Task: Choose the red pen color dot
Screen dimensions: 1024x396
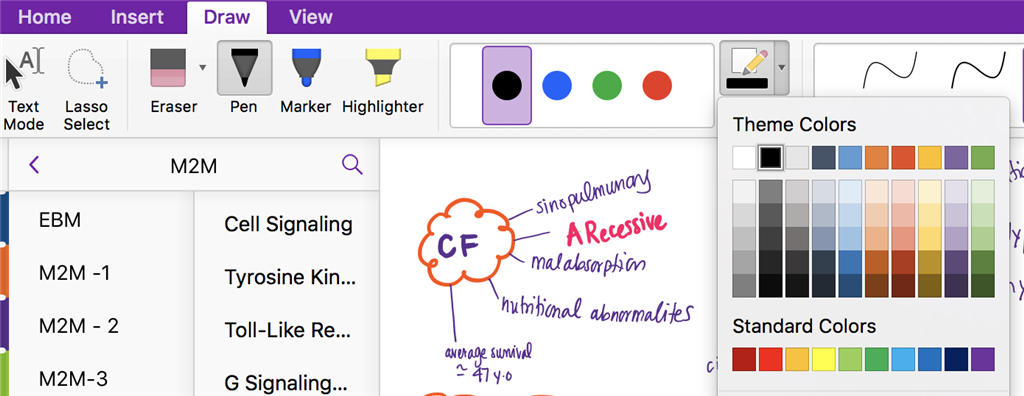Action: tap(657, 86)
